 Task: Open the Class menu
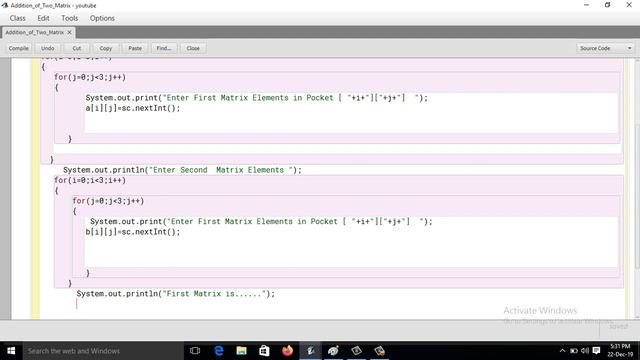point(18,18)
